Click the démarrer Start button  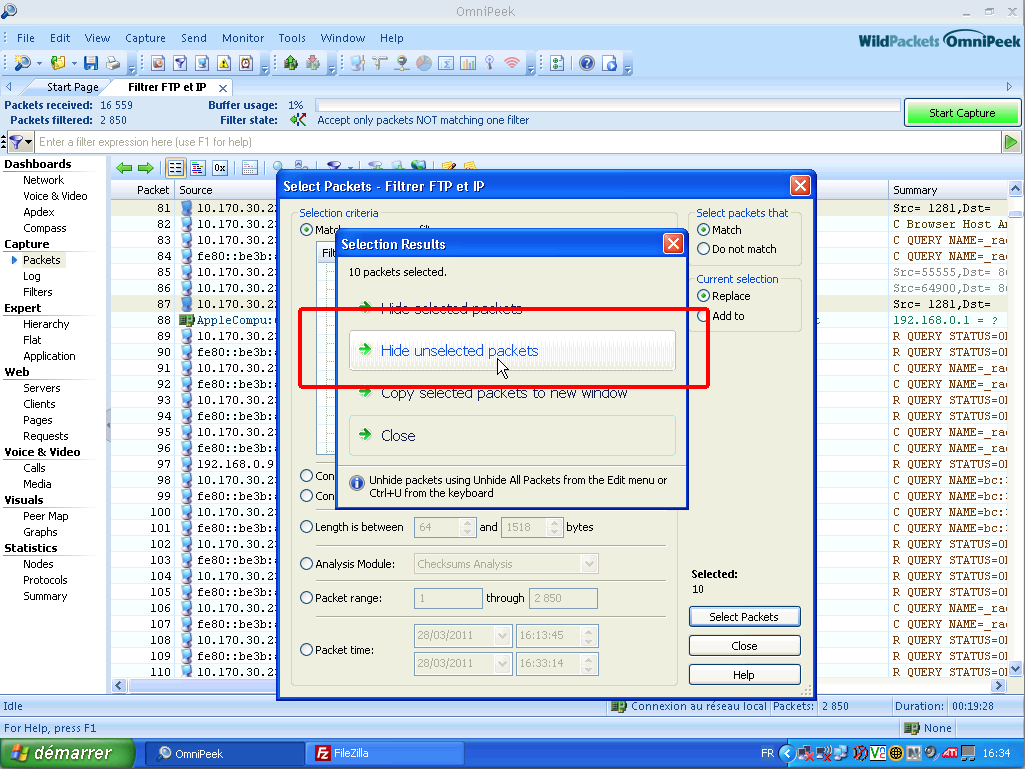68,753
